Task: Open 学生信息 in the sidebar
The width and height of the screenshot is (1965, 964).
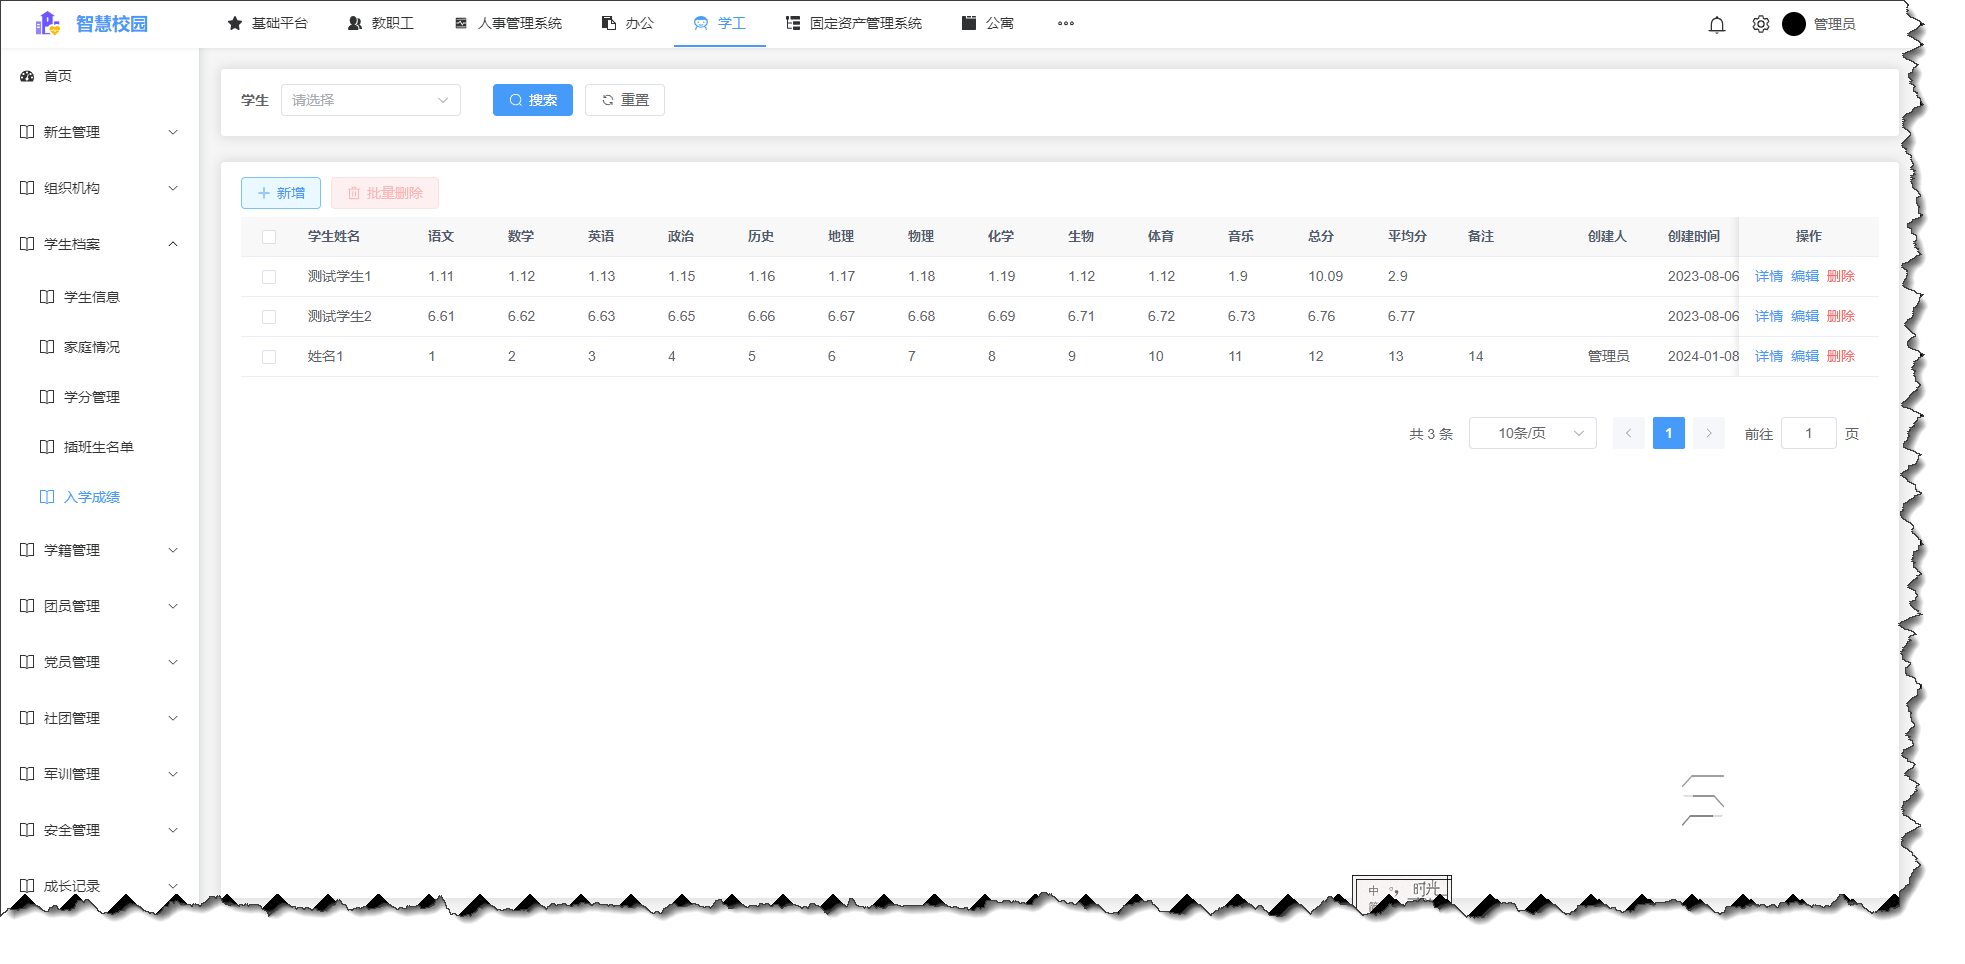Action: pyautogui.click(x=91, y=297)
